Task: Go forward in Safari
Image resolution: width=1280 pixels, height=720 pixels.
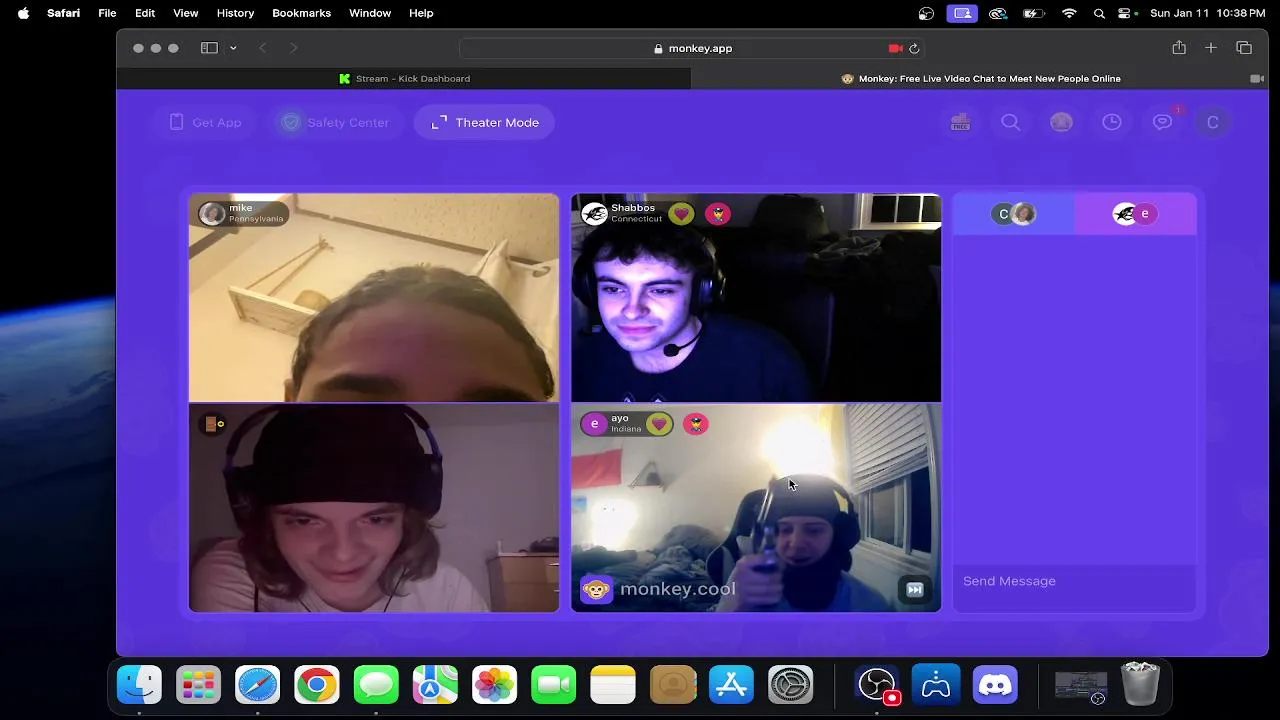Action: tap(293, 48)
